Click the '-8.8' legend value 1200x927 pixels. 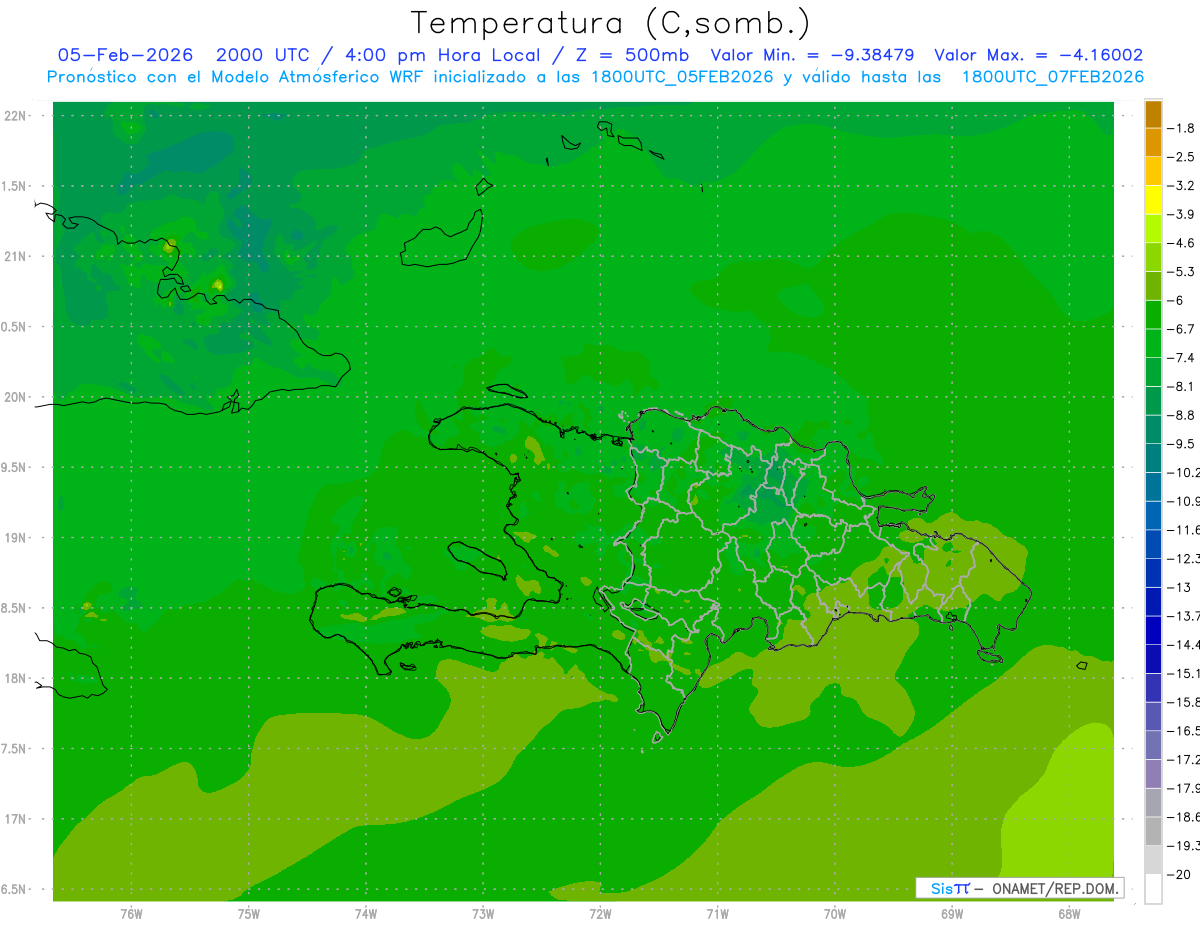point(1181,415)
